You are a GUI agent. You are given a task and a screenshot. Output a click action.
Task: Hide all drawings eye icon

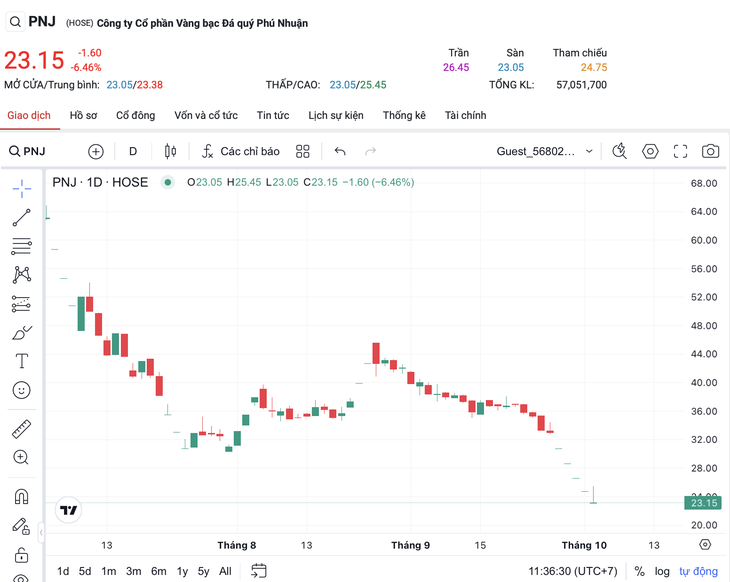[21, 578]
